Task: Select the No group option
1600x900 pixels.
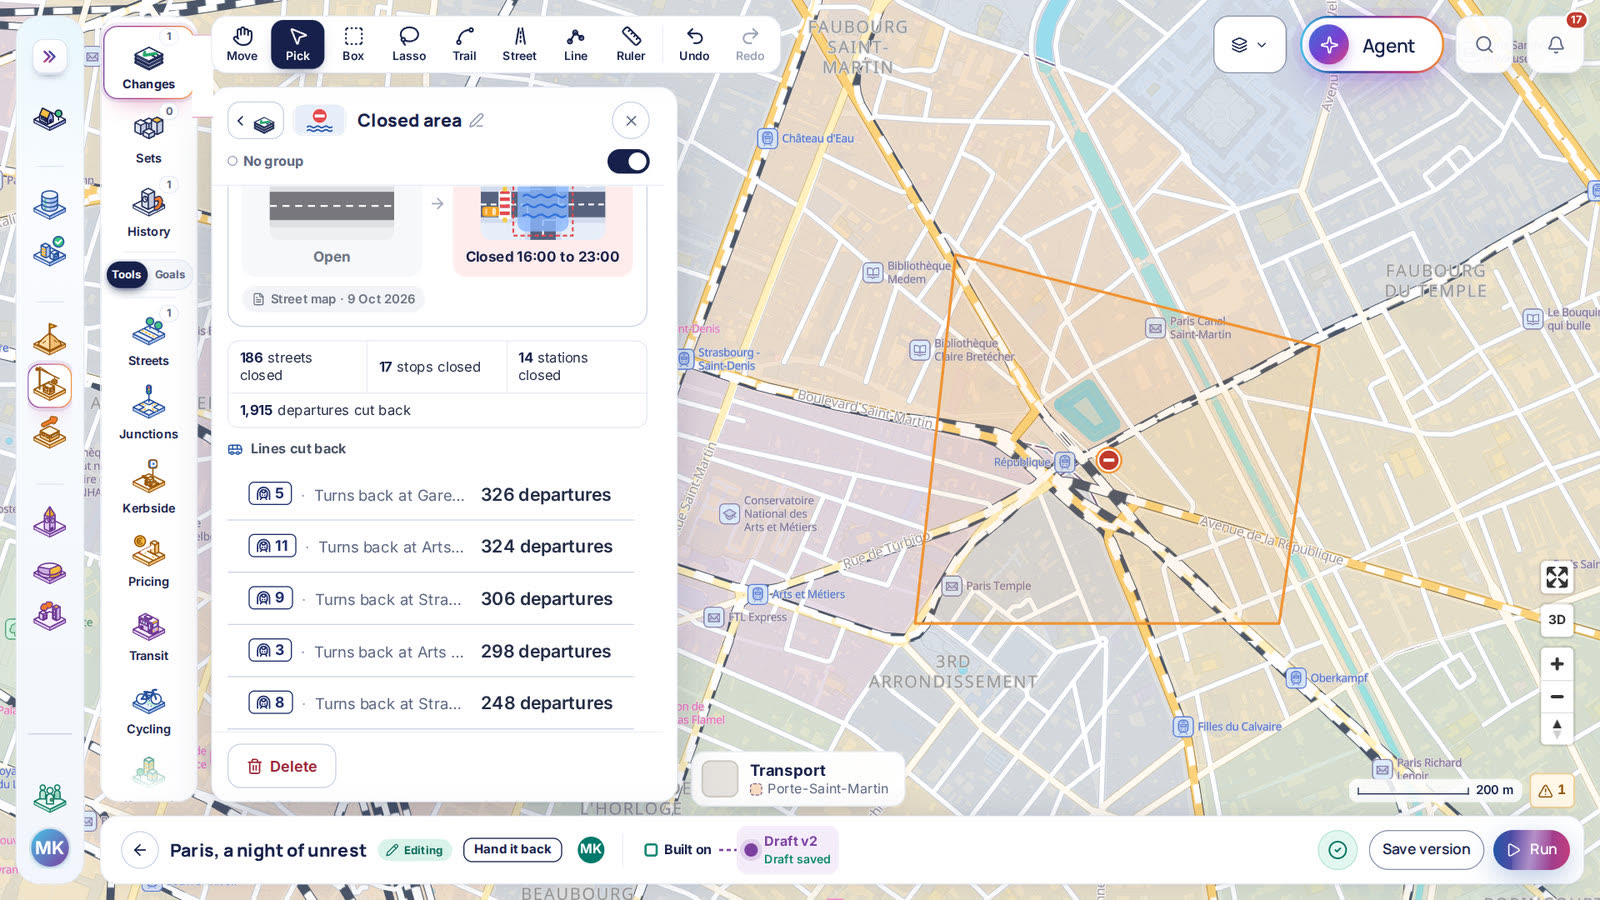Action: pos(265,161)
